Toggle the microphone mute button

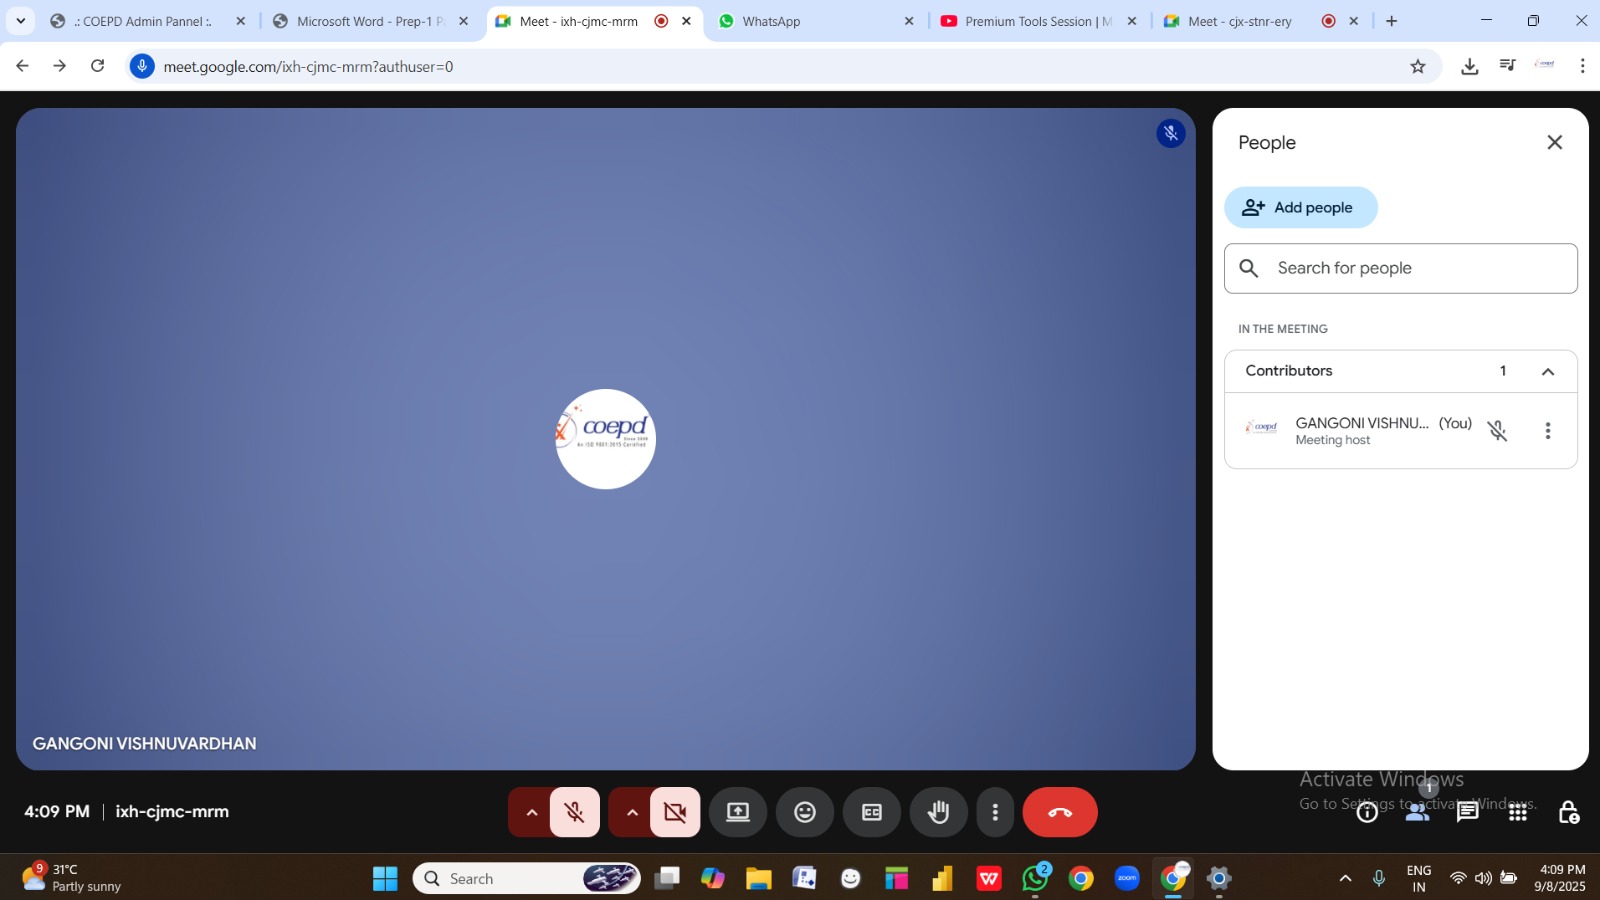(575, 812)
